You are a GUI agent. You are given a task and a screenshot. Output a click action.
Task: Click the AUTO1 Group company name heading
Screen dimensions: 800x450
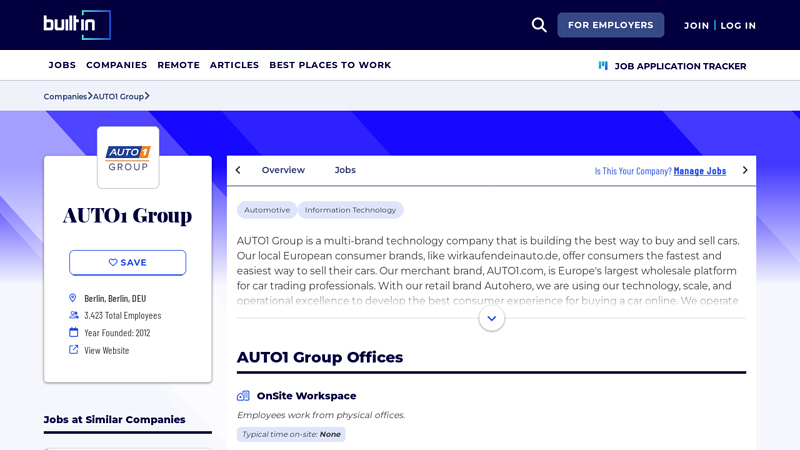point(128,215)
